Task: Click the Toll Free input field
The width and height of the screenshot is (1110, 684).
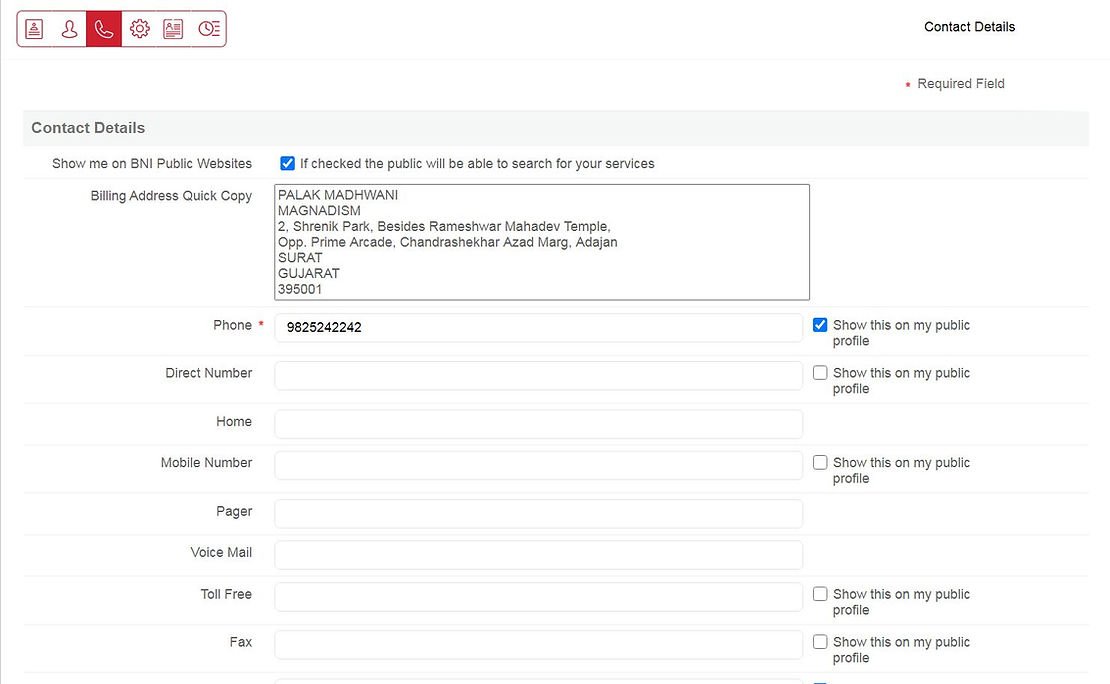Action: point(538,596)
